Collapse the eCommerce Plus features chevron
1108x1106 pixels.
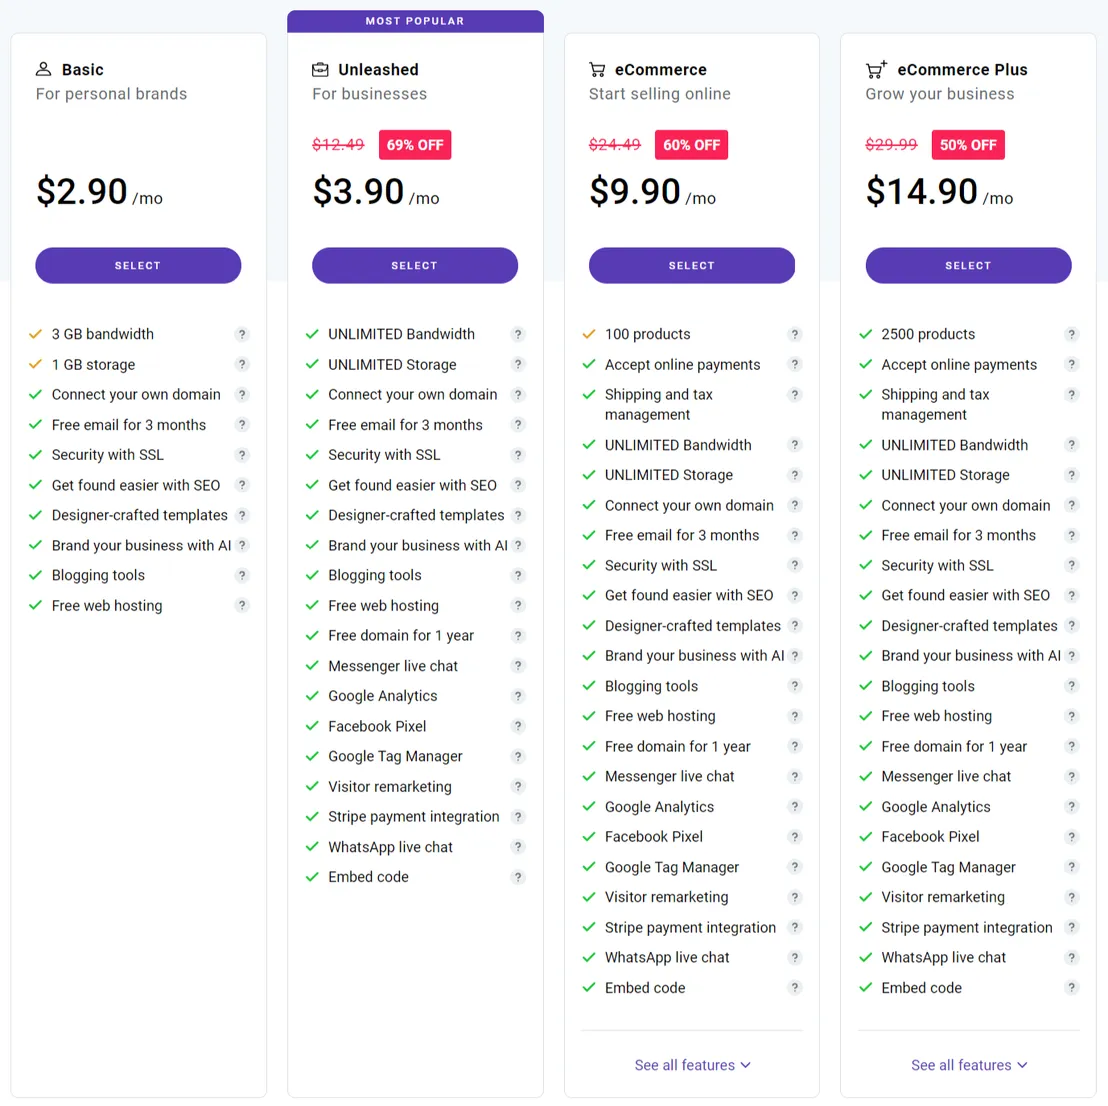(1021, 1065)
